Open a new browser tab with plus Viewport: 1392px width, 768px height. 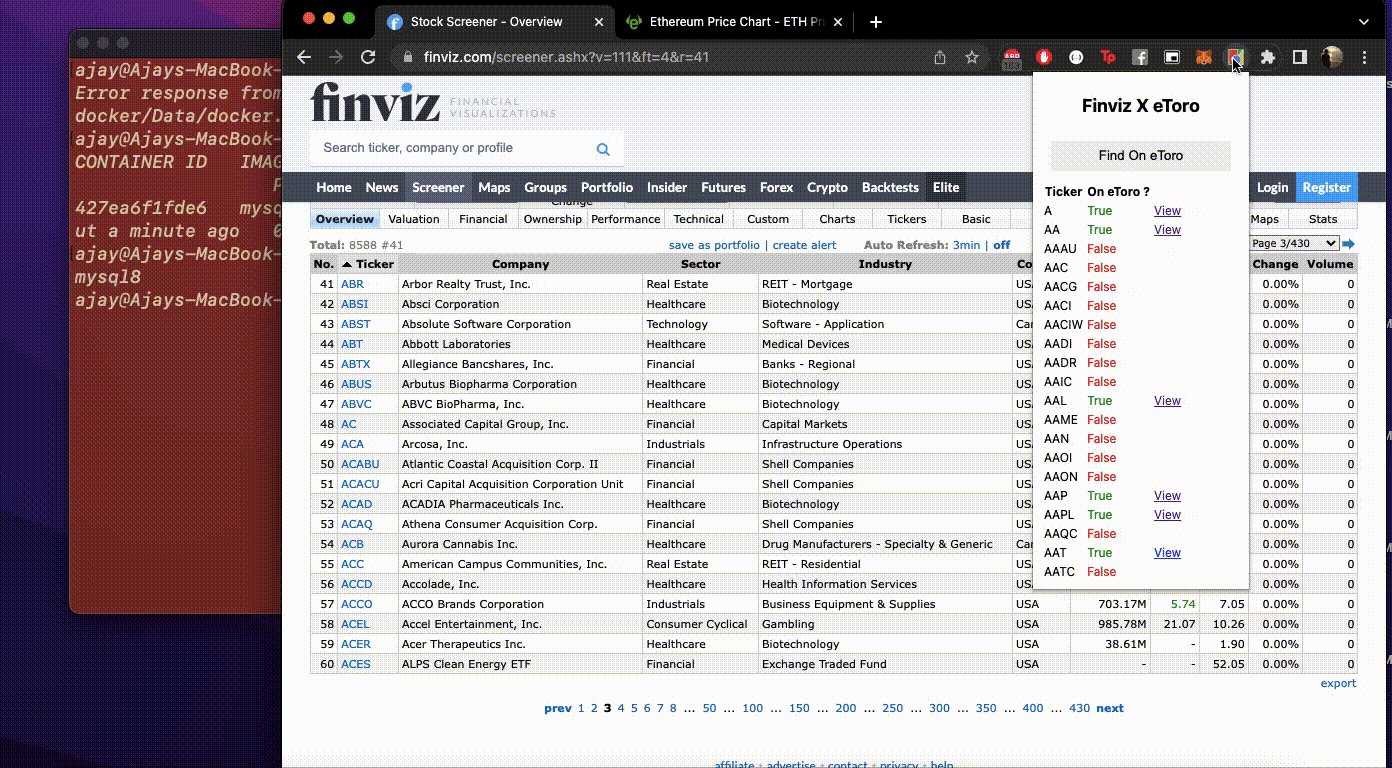pyautogui.click(x=876, y=22)
